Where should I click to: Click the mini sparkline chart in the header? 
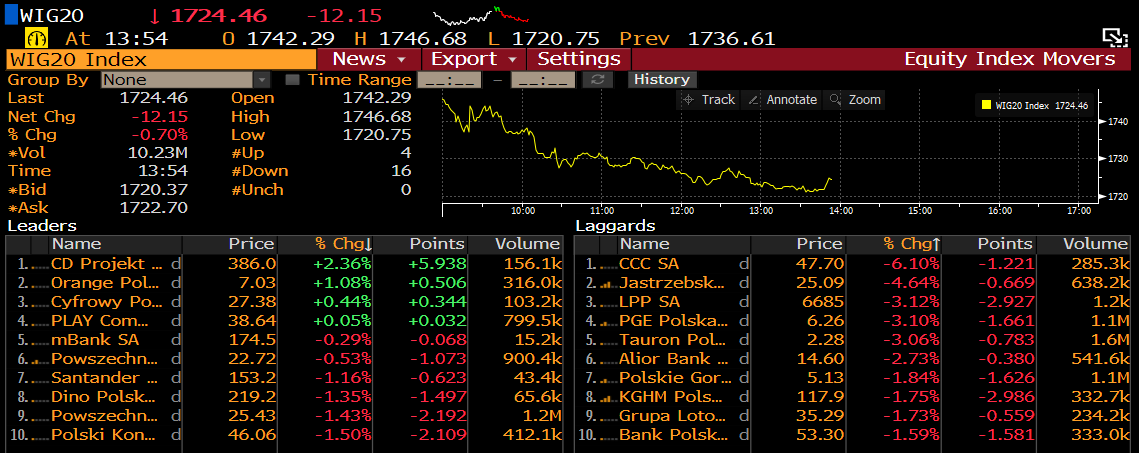tap(480, 15)
